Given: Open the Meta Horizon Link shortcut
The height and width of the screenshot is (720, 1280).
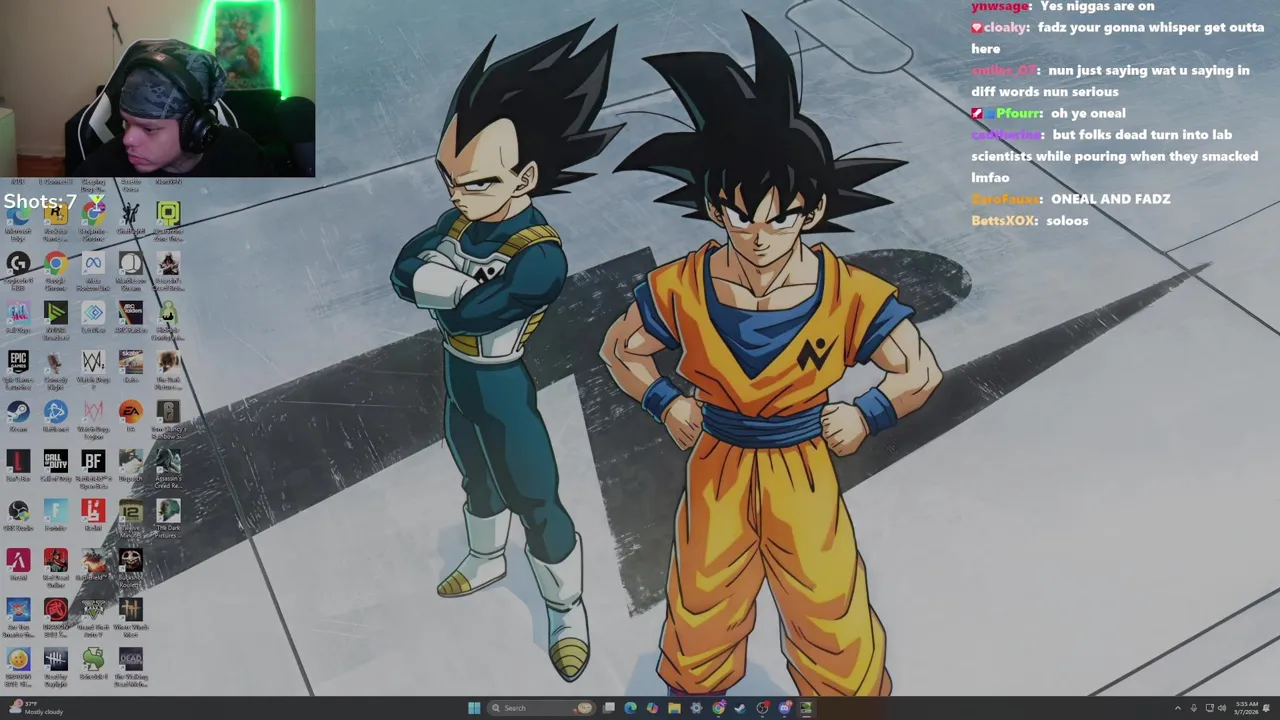Looking at the screenshot, I should pos(93,270).
